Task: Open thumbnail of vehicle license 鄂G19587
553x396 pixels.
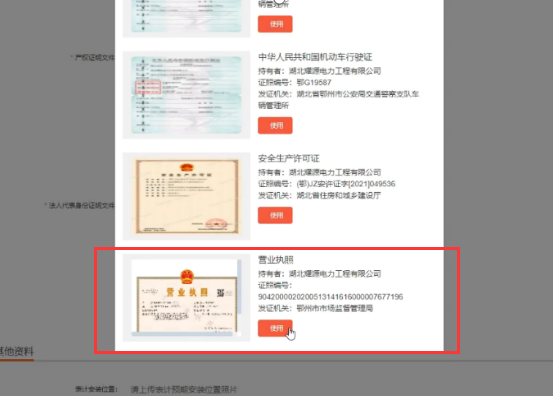Action: pyautogui.click(x=186, y=95)
